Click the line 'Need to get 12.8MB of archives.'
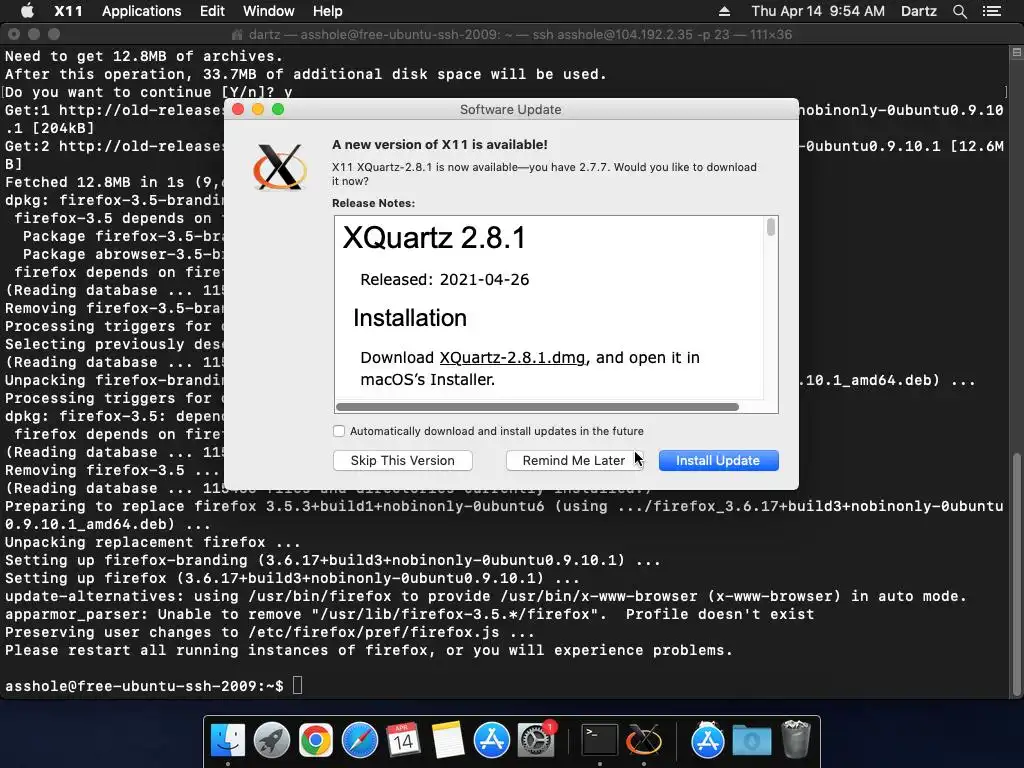This screenshot has width=1024, height=768. coord(144,56)
